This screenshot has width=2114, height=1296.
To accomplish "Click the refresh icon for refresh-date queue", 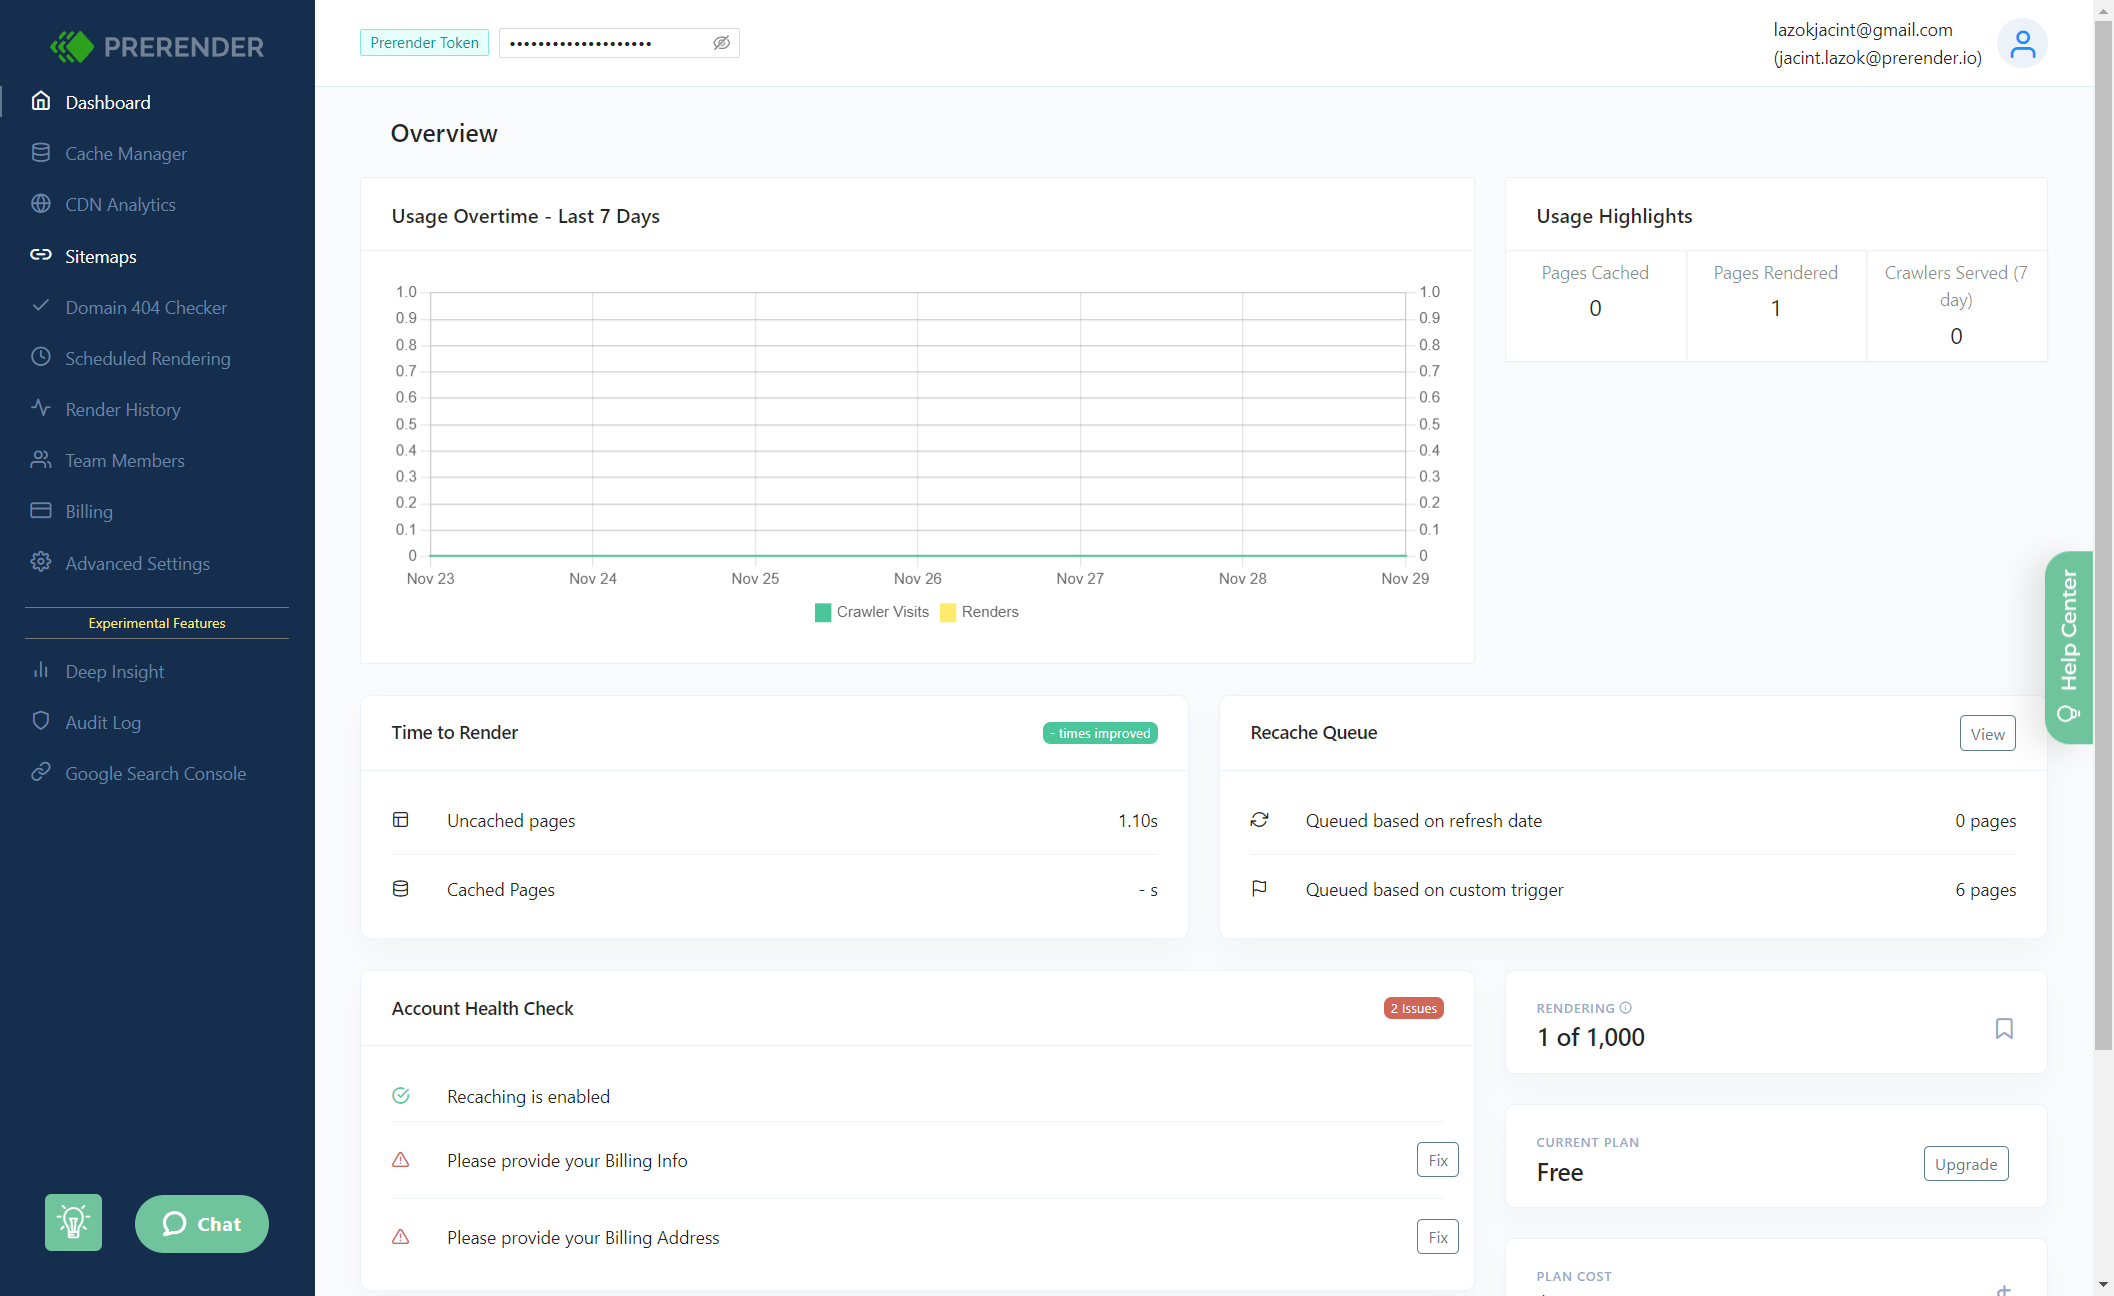I will pos(1260,820).
